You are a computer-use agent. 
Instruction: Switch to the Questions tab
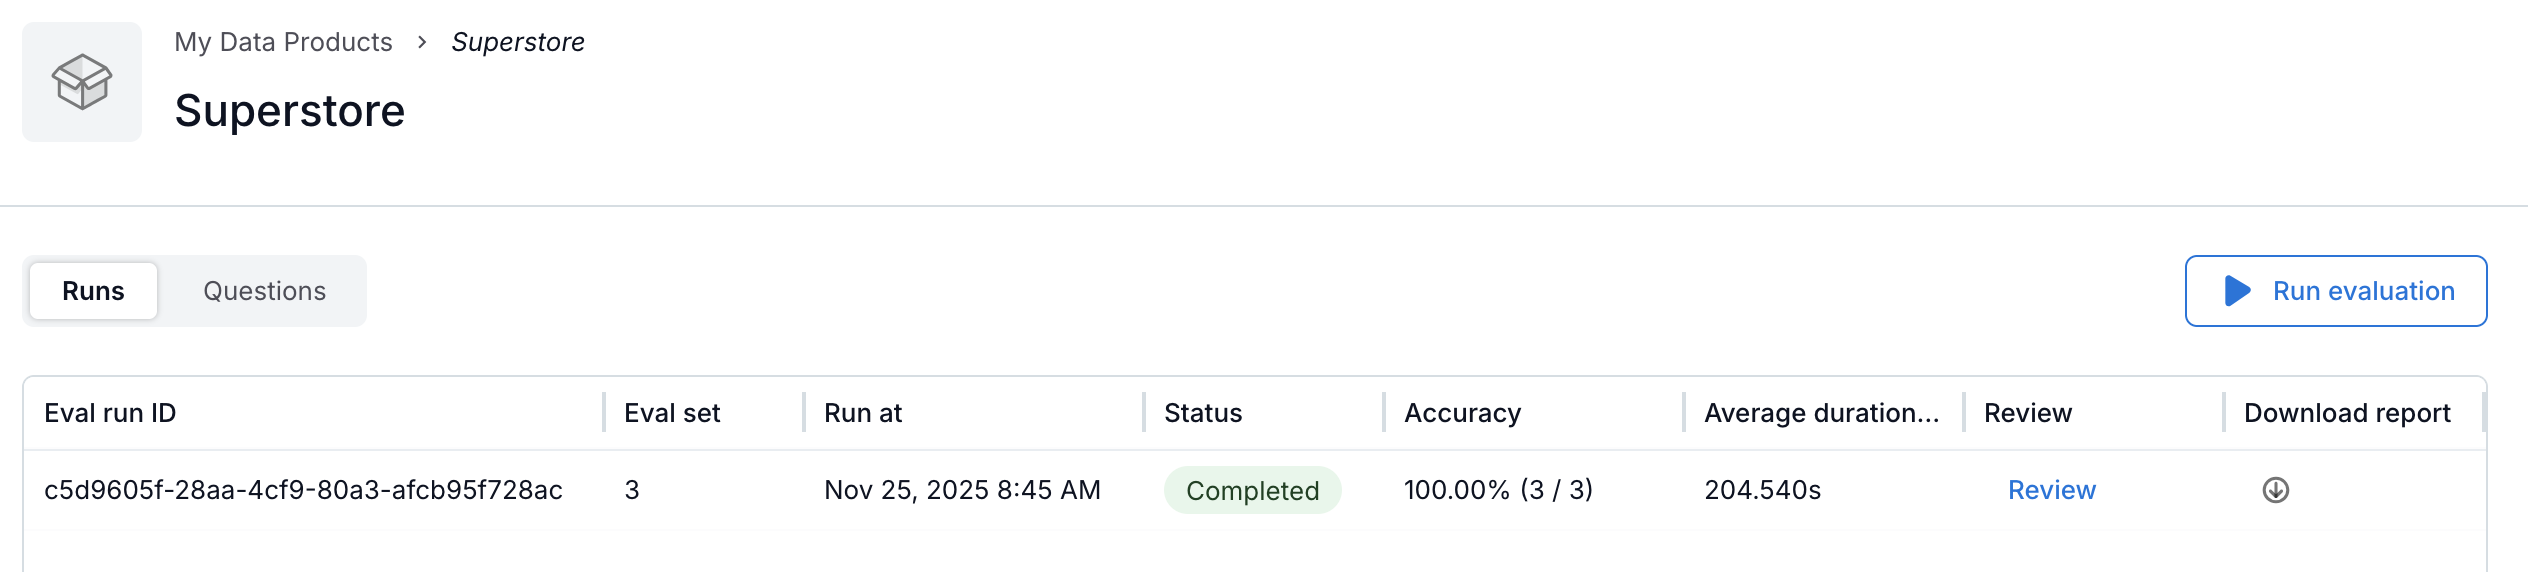pos(264,291)
